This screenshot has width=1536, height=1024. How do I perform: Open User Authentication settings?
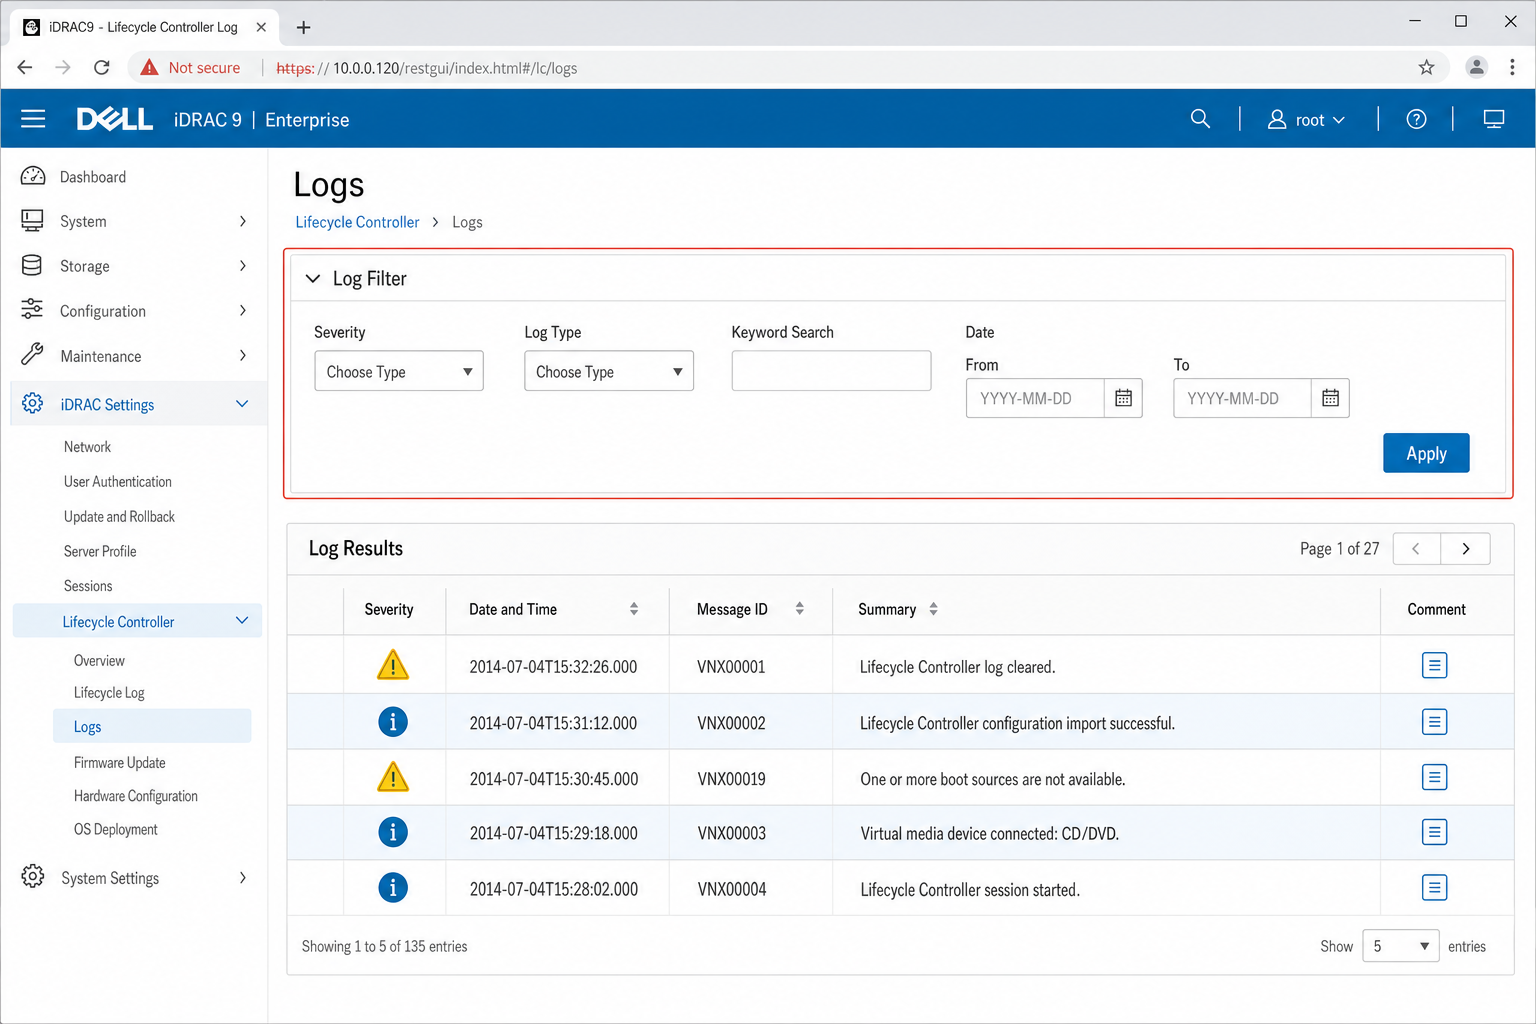pyautogui.click(x=118, y=482)
